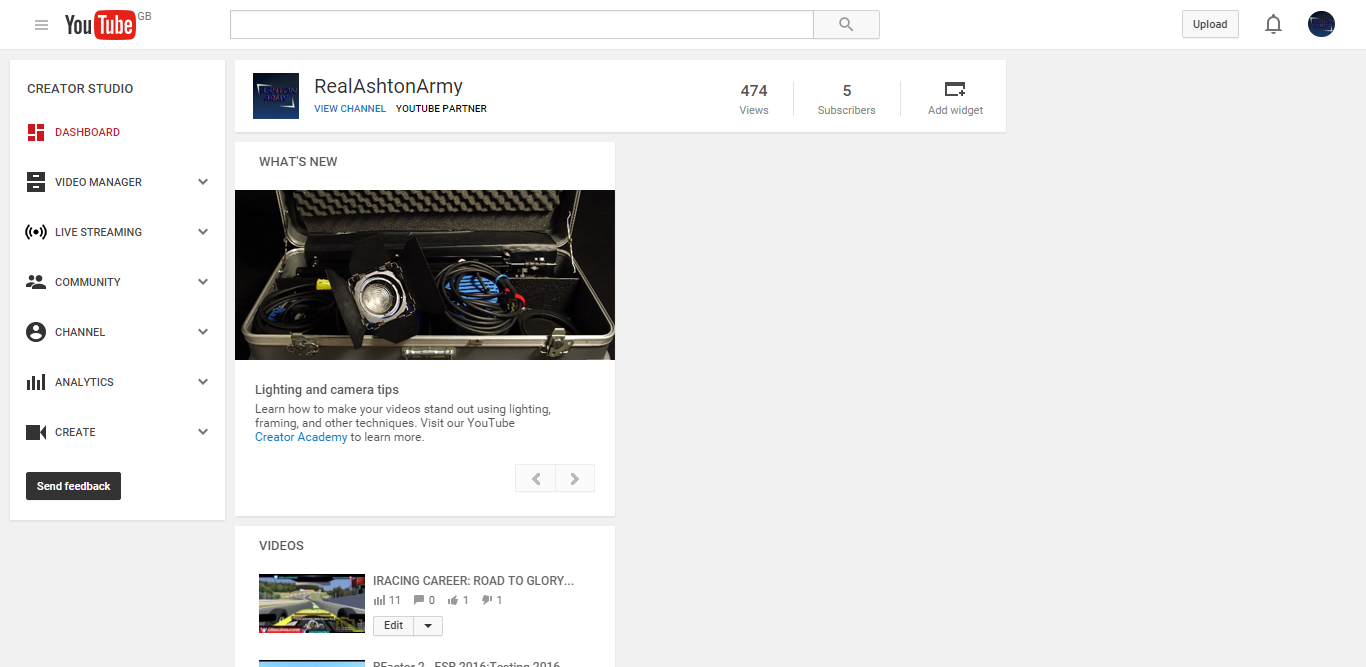Expand the Analytics section

click(203, 382)
